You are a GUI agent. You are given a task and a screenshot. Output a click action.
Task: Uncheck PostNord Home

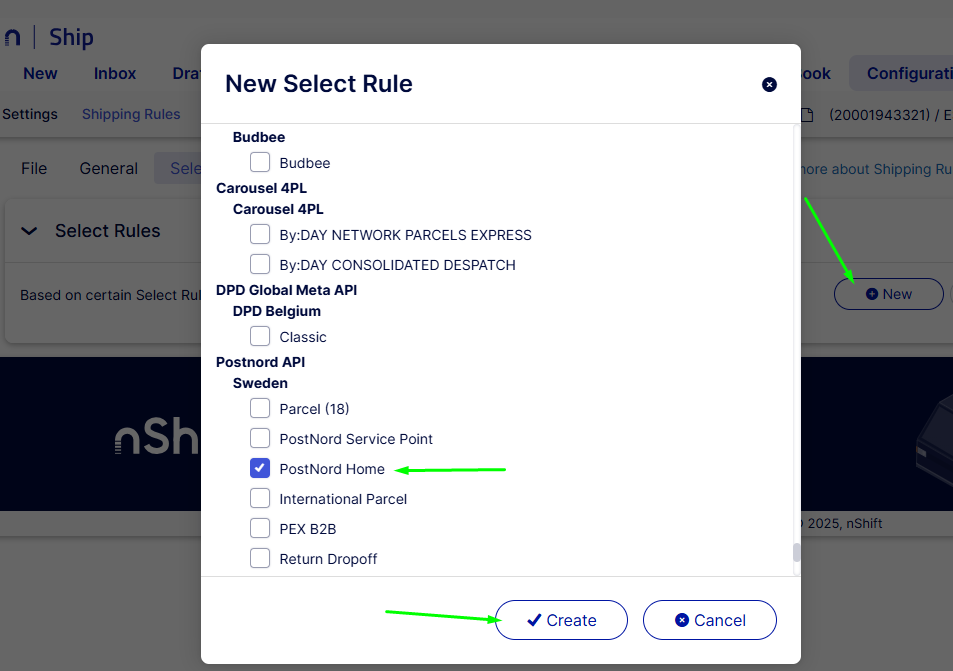260,468
